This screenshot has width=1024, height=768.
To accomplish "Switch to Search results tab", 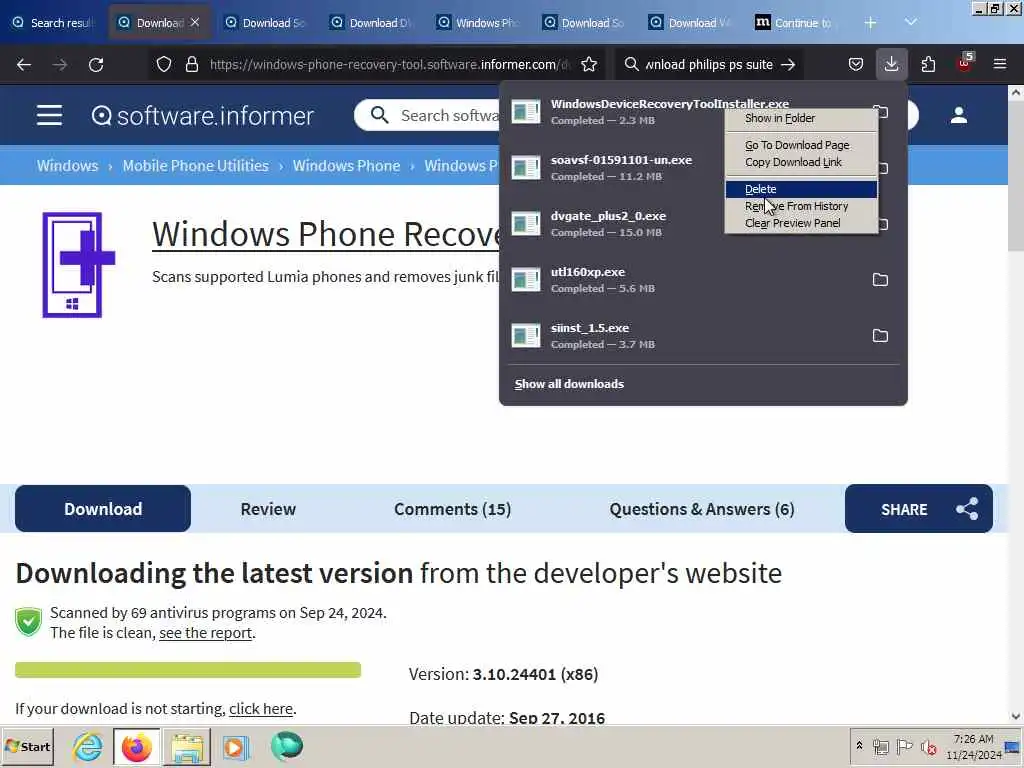I will click(54, 23).
